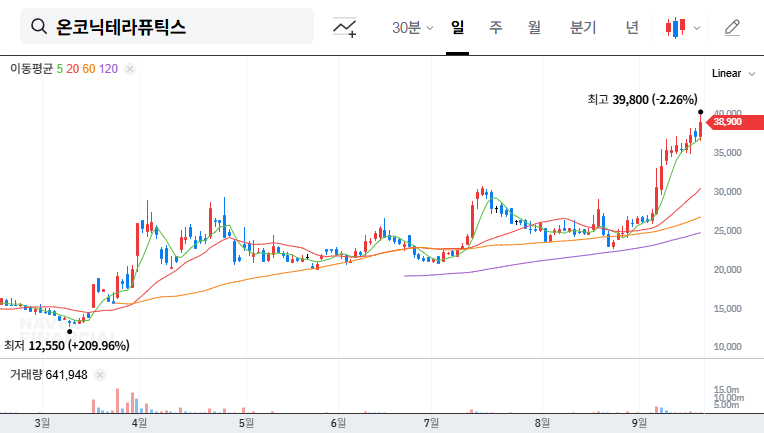Switch to the 월 monthly tab
764x433 pixels.
(x=534, y=27)
